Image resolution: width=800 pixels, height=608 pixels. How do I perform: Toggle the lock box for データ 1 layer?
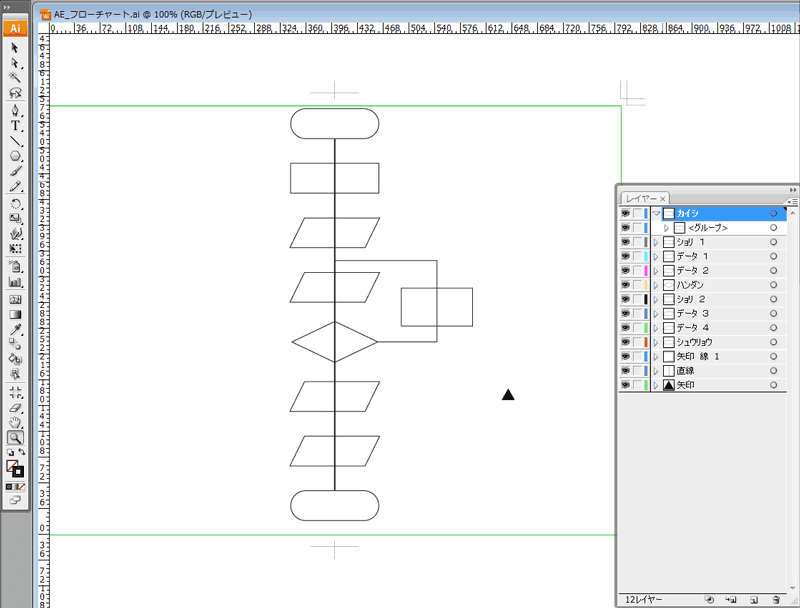pos(638,257)
